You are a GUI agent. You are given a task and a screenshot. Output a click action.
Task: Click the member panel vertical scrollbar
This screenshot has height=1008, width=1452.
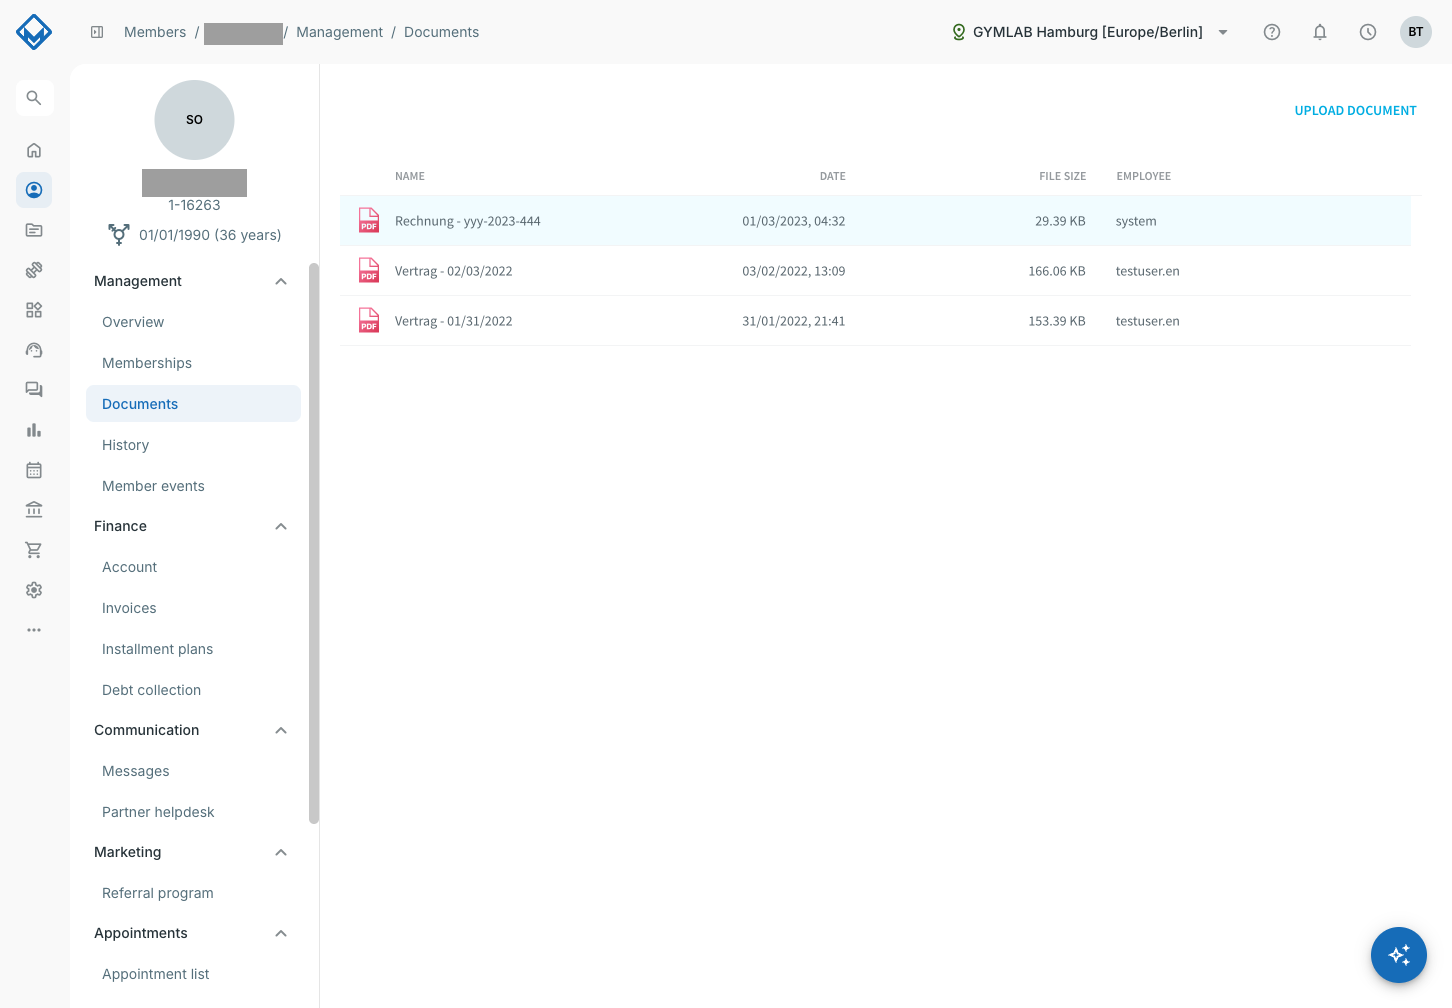tap(314, 543)
